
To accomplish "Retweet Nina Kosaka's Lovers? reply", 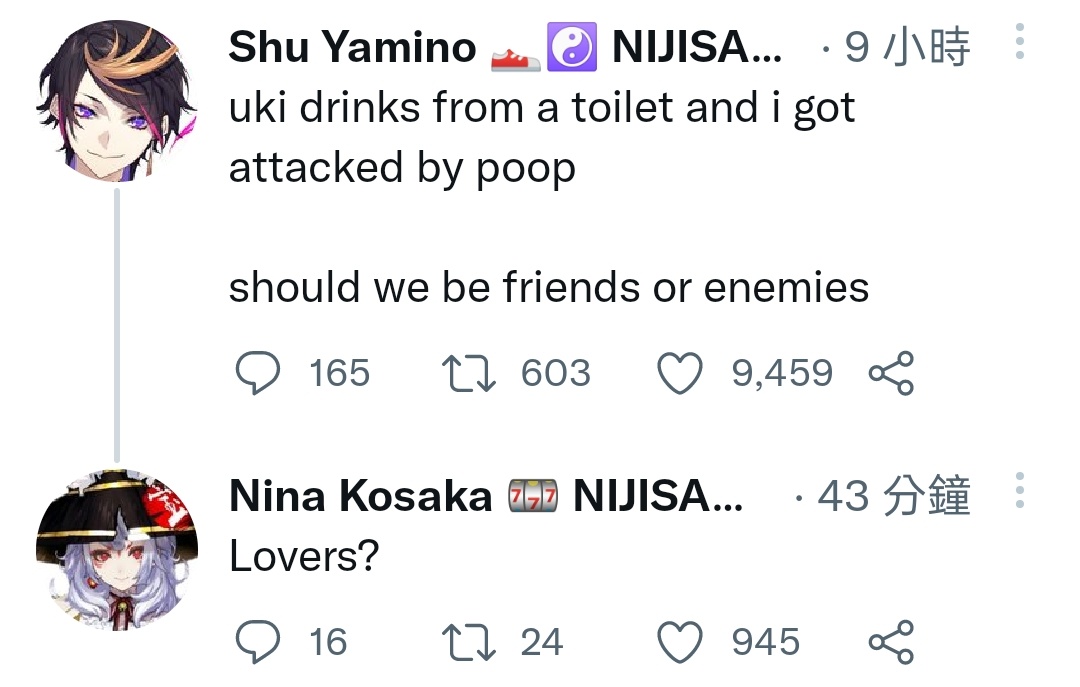I will click(467, 641).
